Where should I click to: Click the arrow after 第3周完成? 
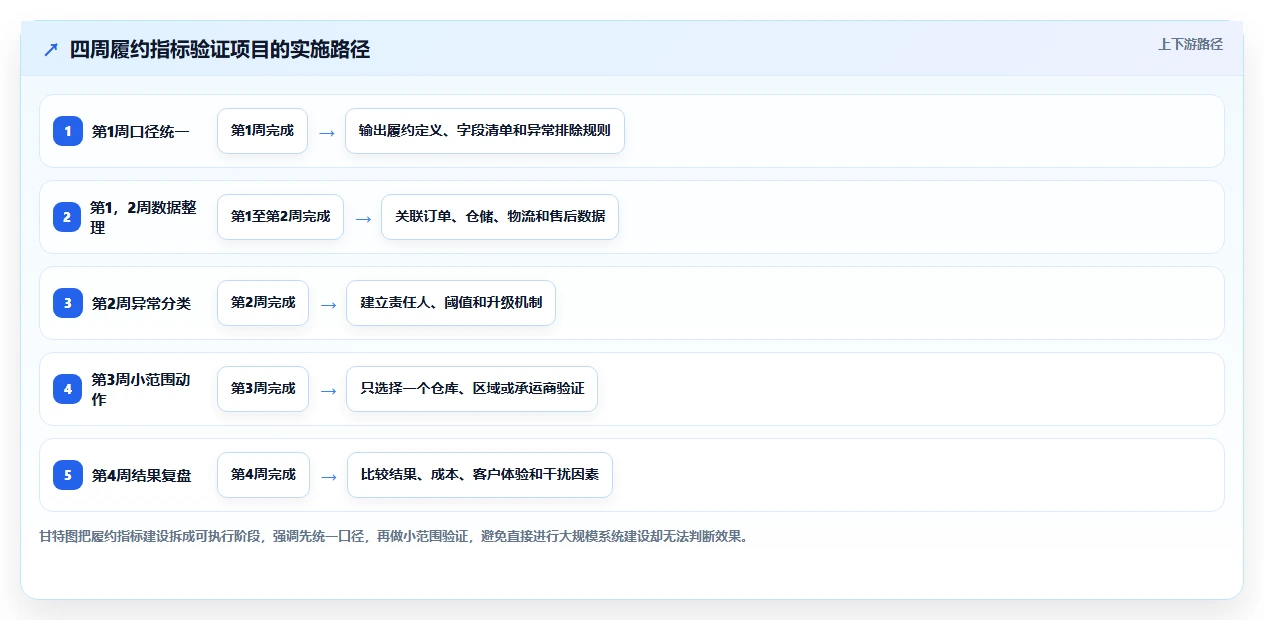click(328, 390)
